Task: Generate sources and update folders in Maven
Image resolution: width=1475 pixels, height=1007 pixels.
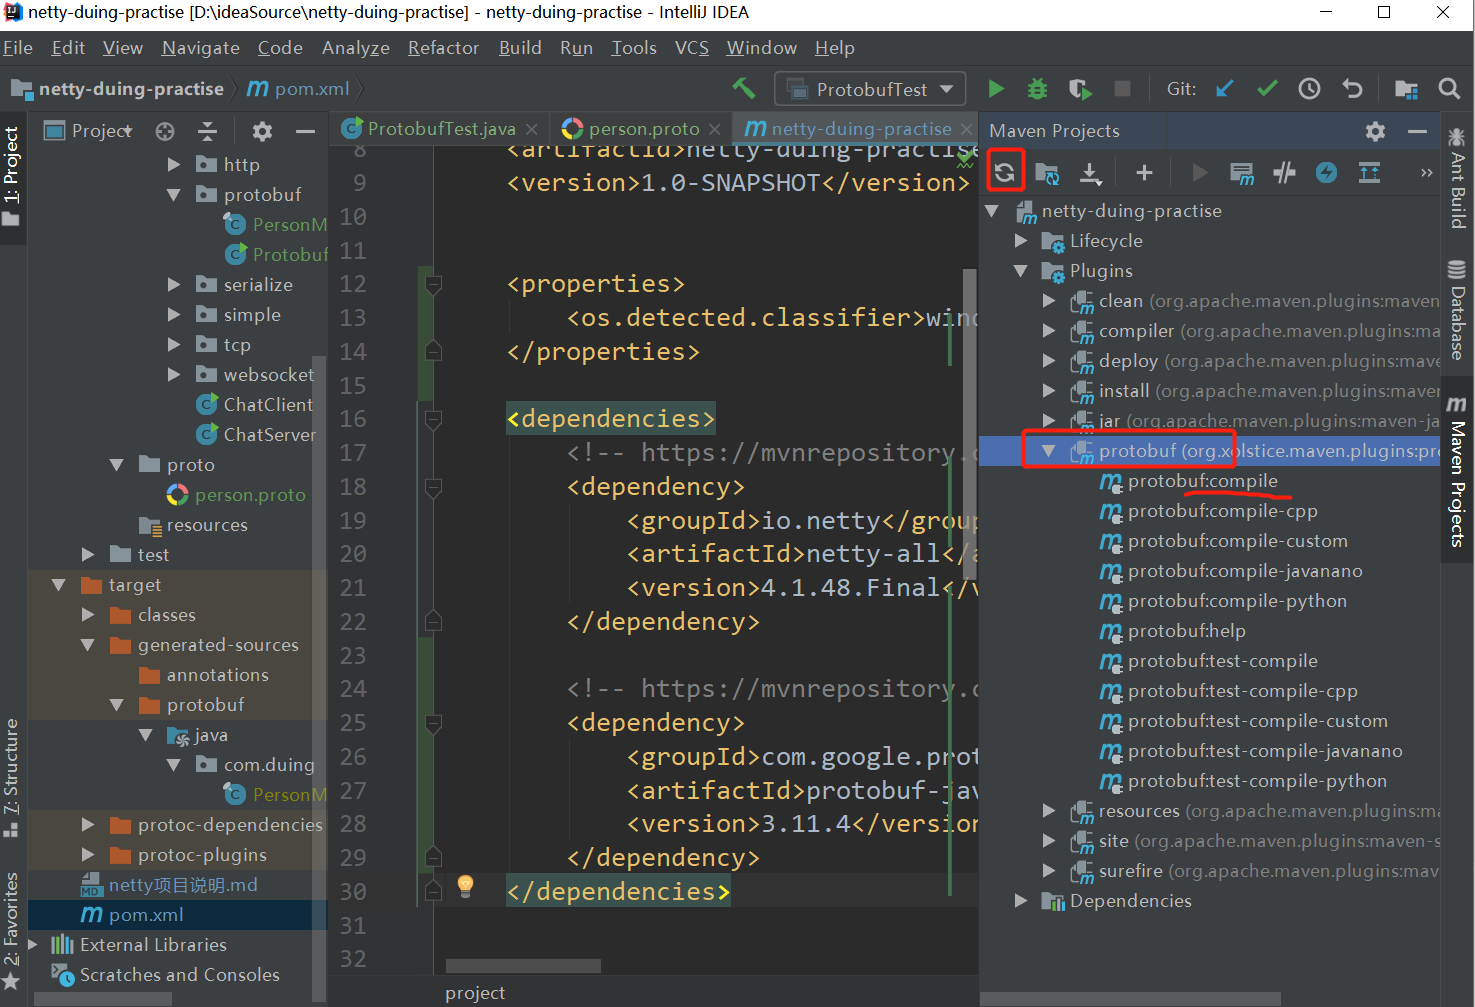Action: click(x=1047, y=173)
